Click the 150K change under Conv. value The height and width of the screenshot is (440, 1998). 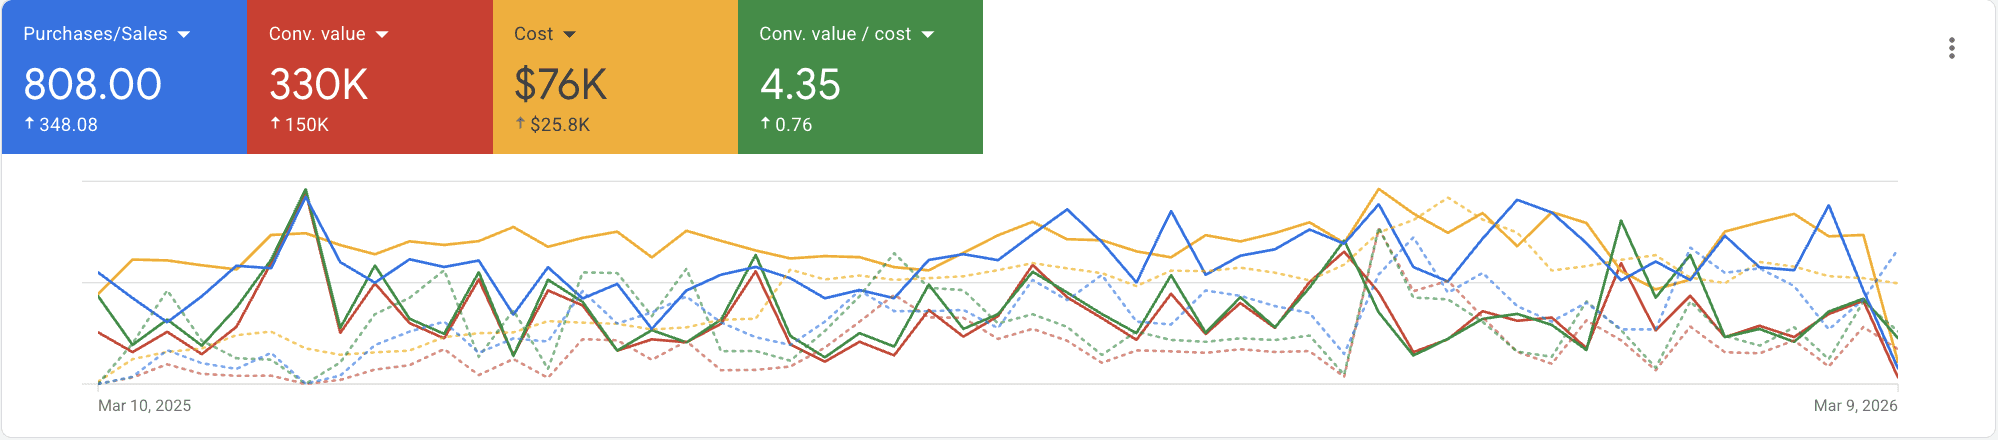(x=307, y=125)
